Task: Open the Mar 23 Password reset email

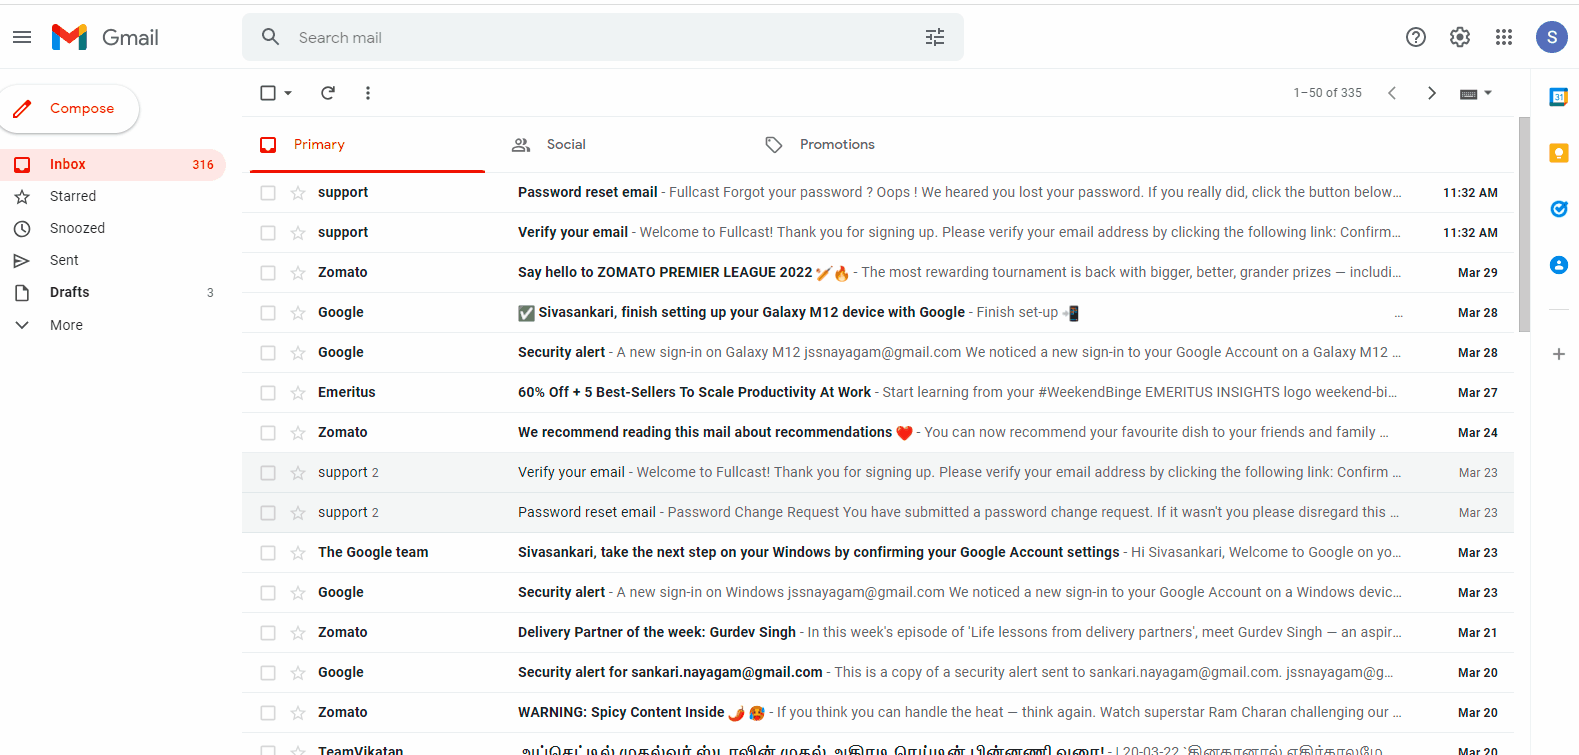Action: point(878,513)
